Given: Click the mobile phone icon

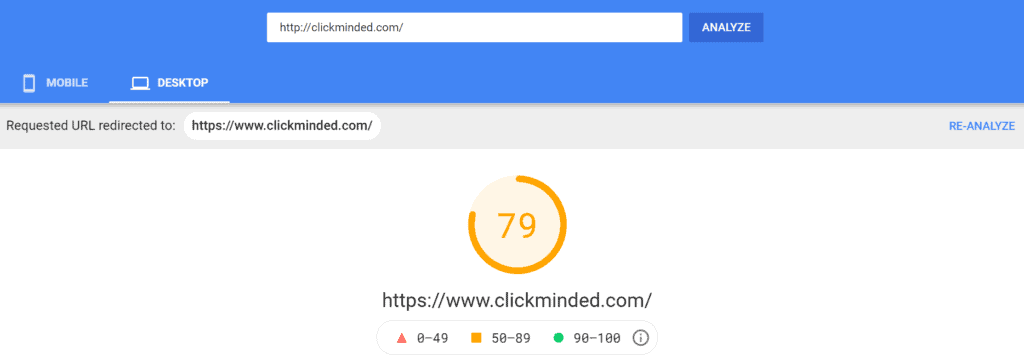Looking at the screenshot, I should (x=29, y=83).
